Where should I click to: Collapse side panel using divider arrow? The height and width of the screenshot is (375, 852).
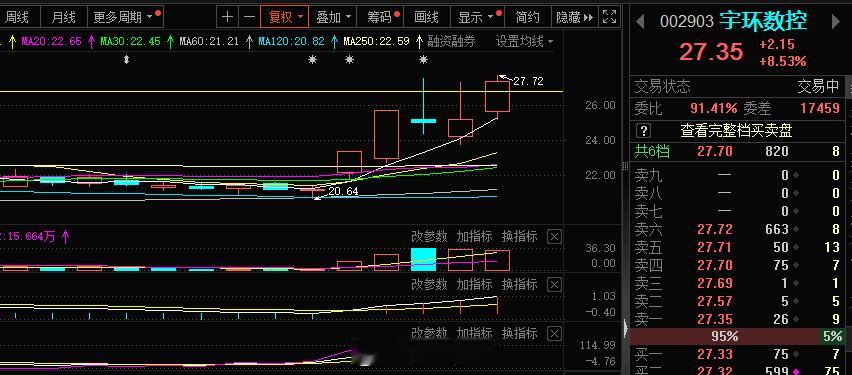pos(624,328)
